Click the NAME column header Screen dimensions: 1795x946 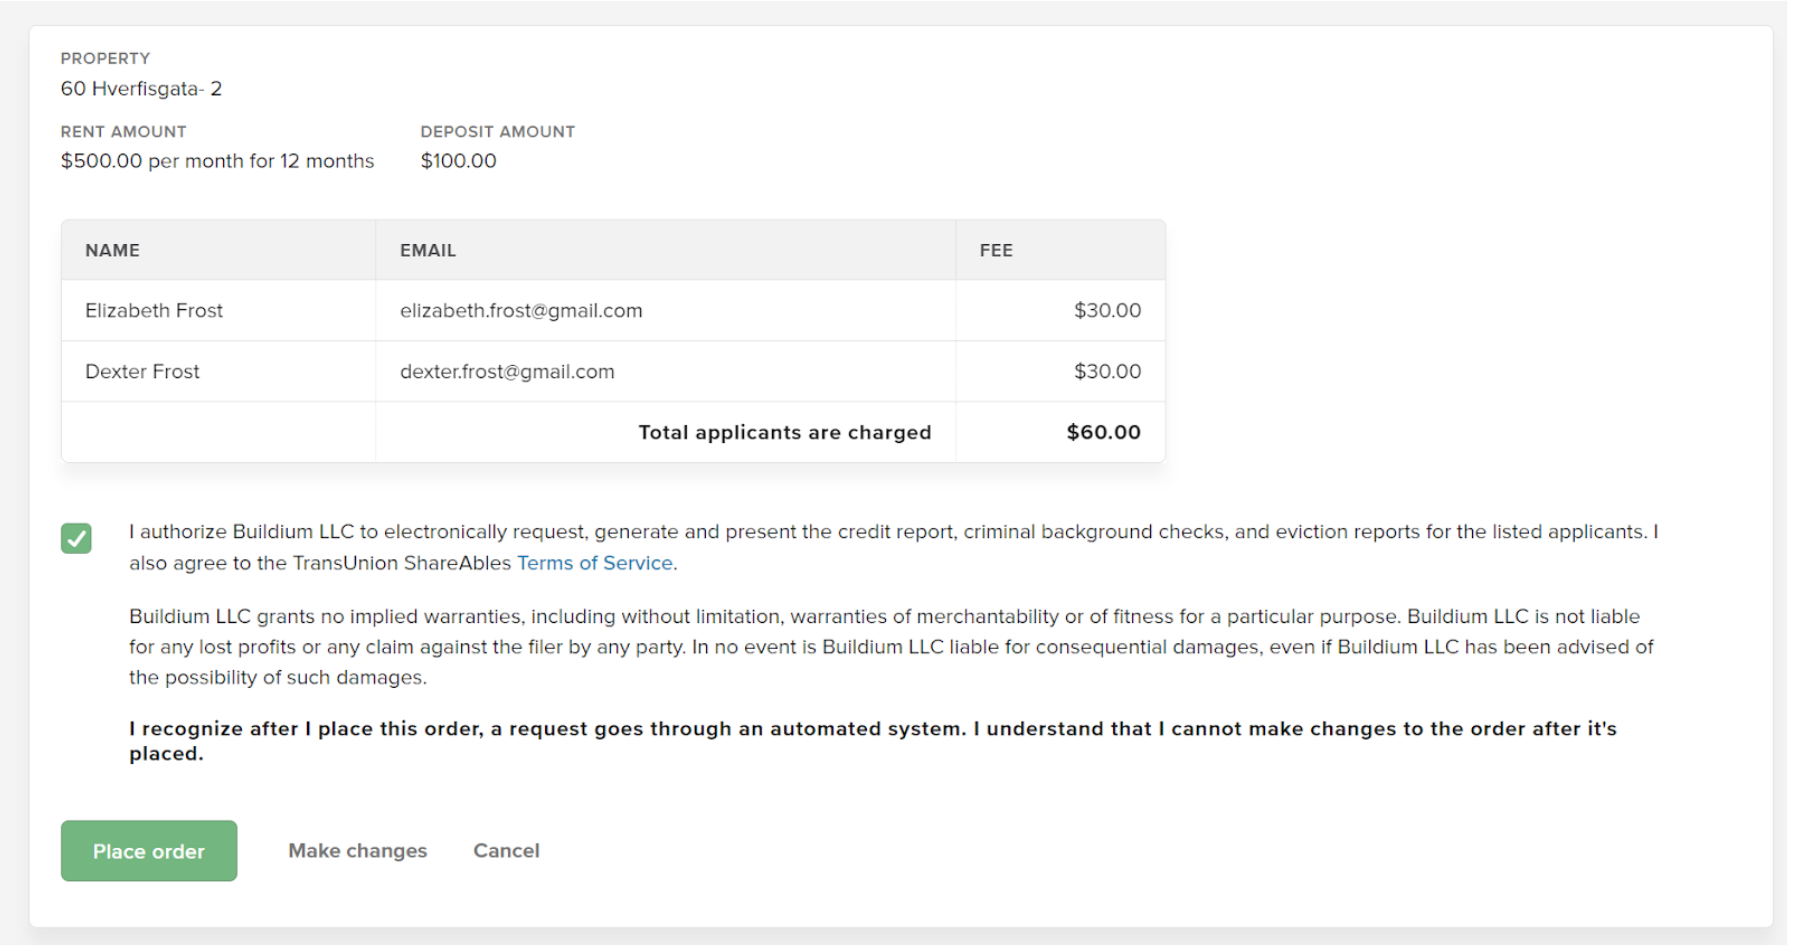[112, 250]
